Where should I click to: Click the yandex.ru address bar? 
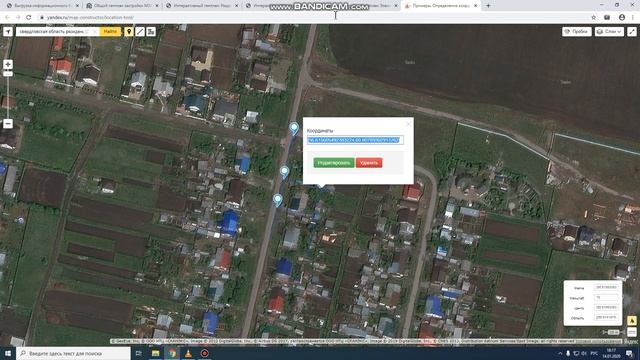tap(310, 17)
